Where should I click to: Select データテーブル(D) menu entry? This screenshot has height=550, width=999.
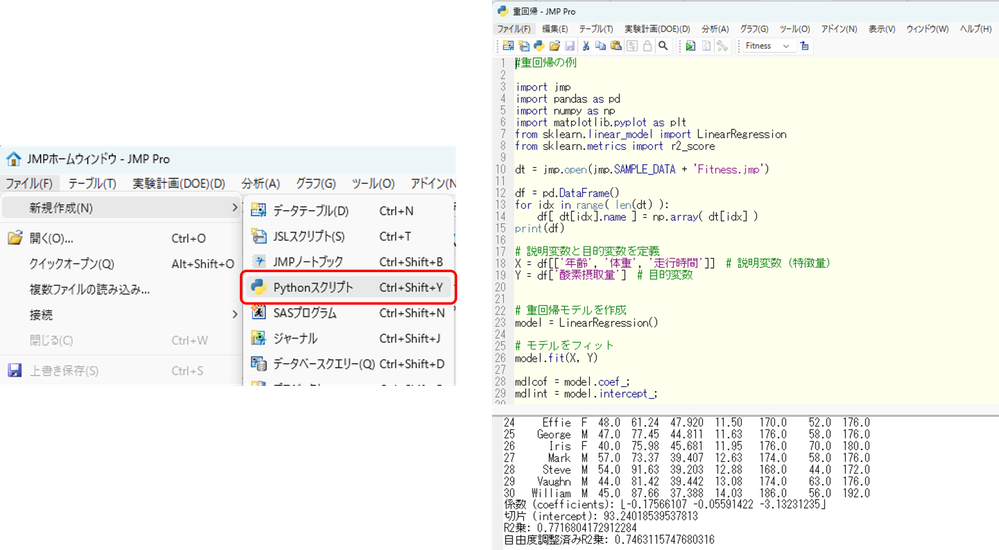pos(349,210)
